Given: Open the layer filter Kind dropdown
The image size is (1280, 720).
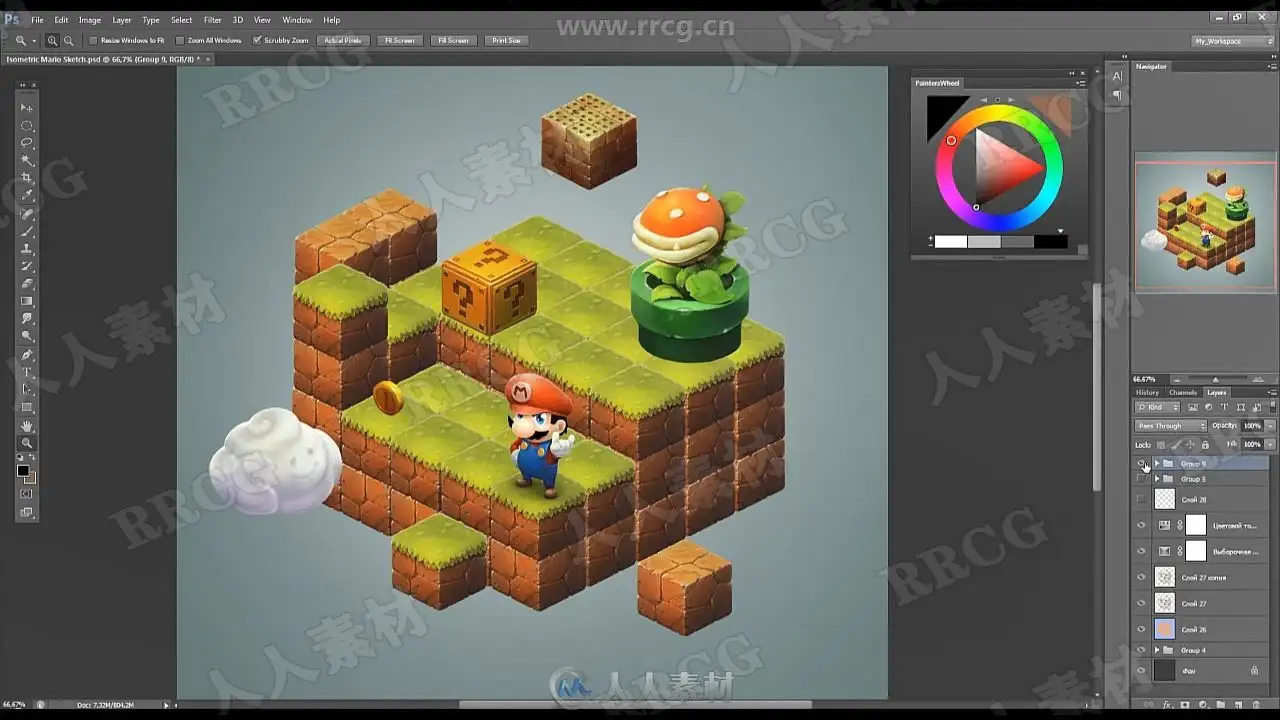Looking at the screenshot, I should (x=1155, y=408).
